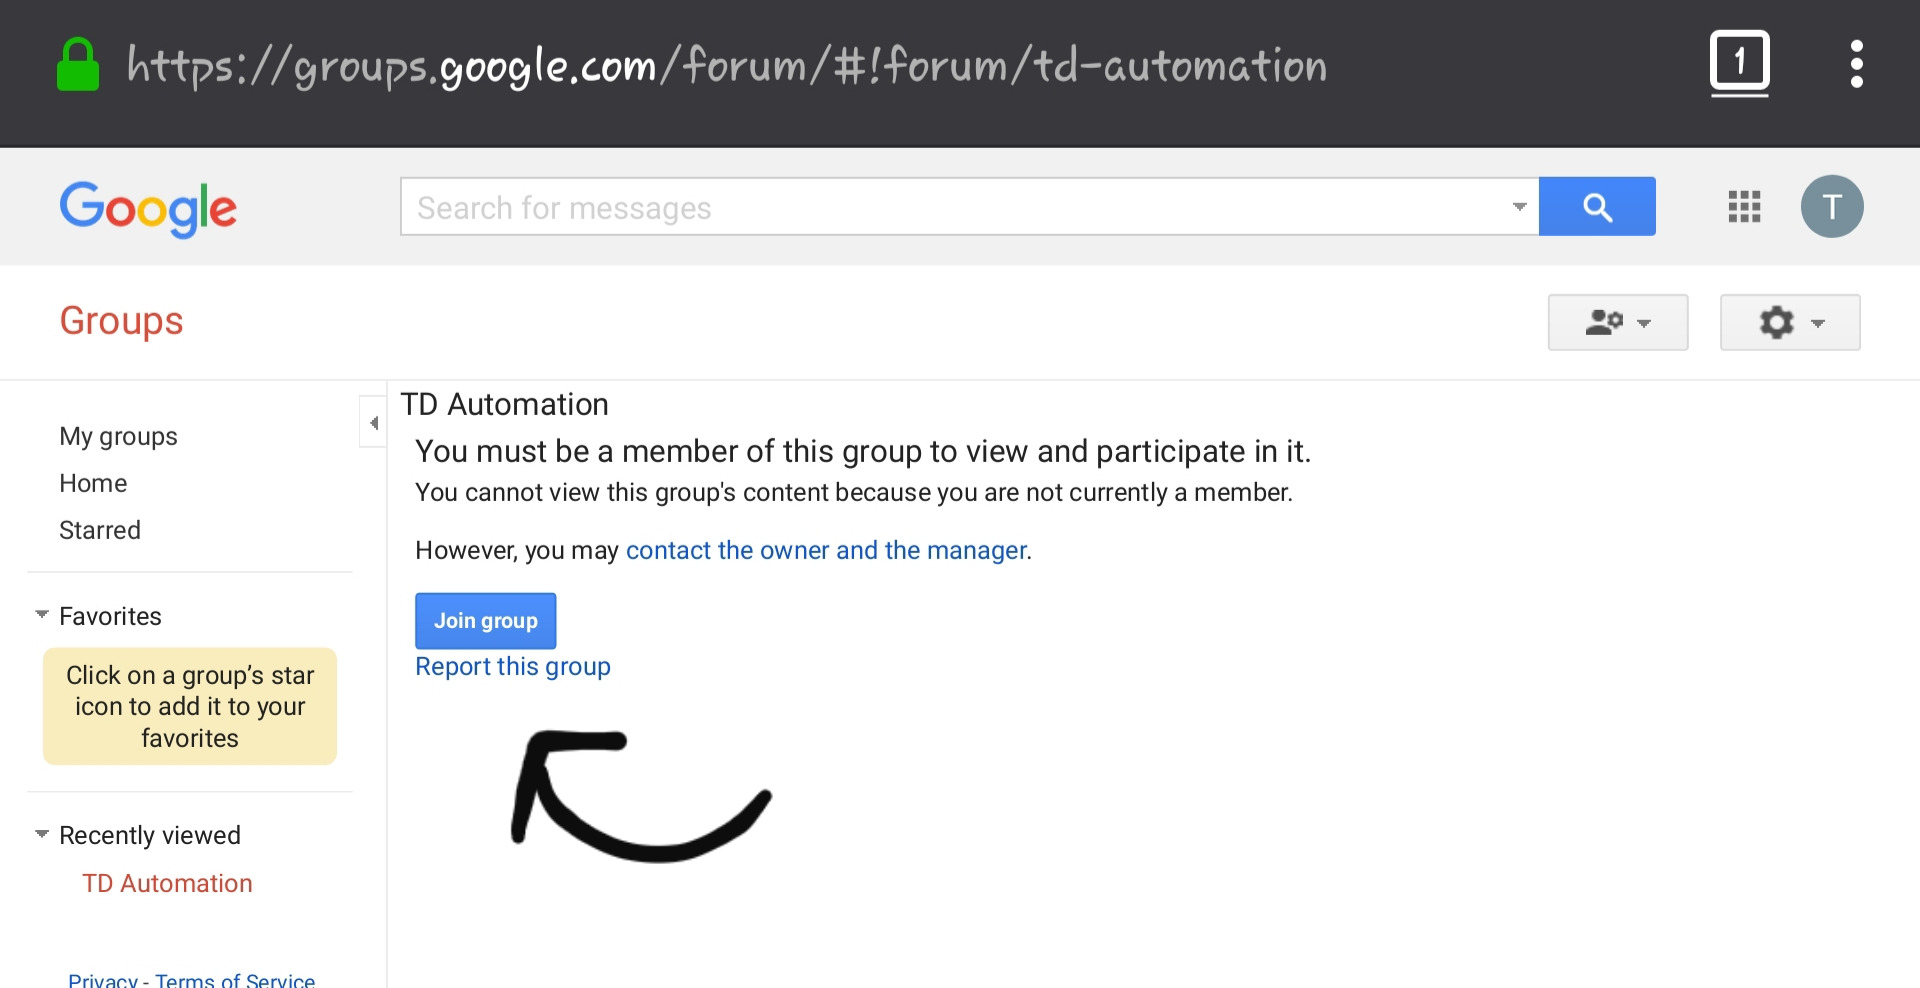The image size is (1920, 988).
Task: Open the membership settings dropdown
Action: point(1617,322)
